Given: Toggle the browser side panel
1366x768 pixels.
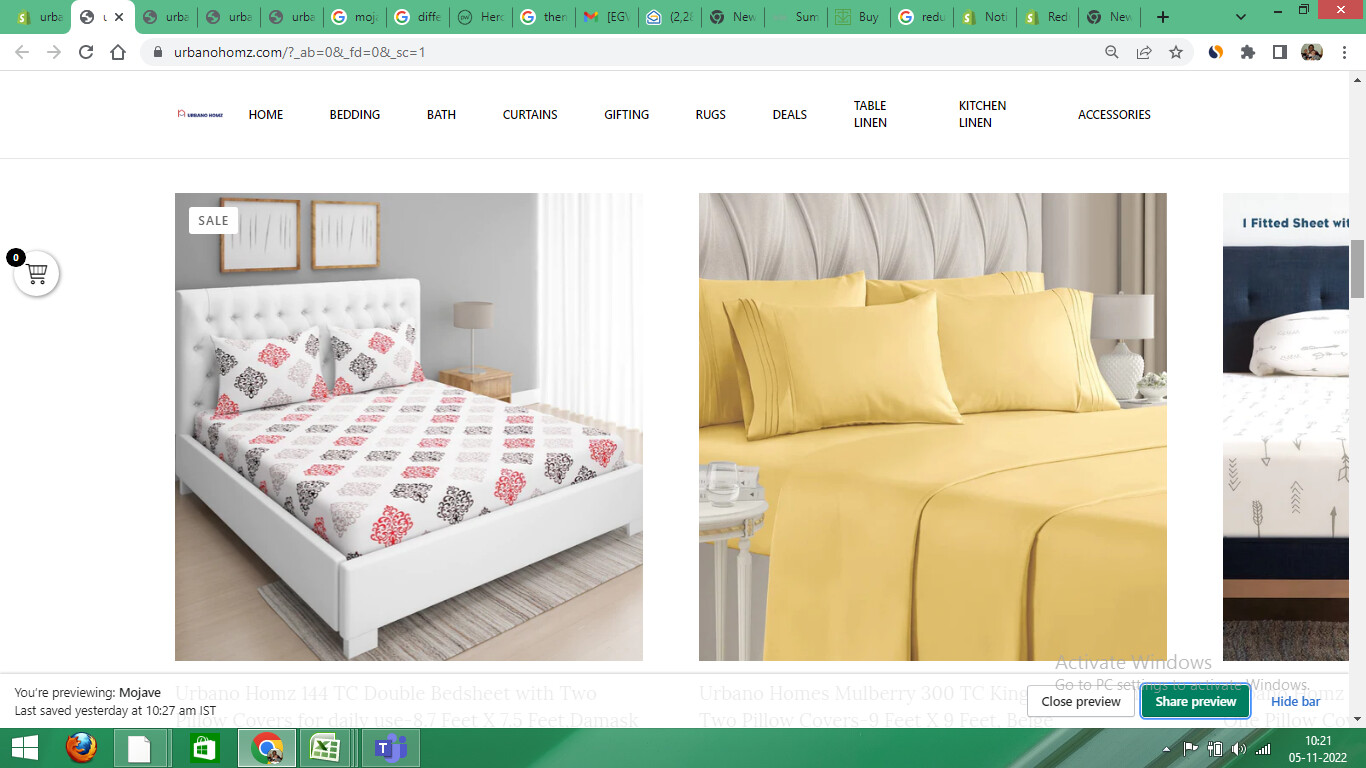Looking at the screenshot, I should pos(1280,52).
